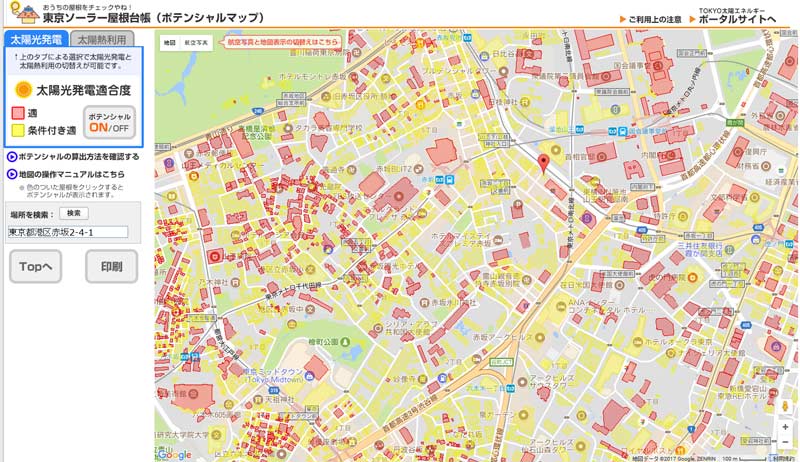Click the 赤坂アークヒルズ marker icon
Image resolution: width=800 pixels, height=462 pixels.
(x=540, y=337)
